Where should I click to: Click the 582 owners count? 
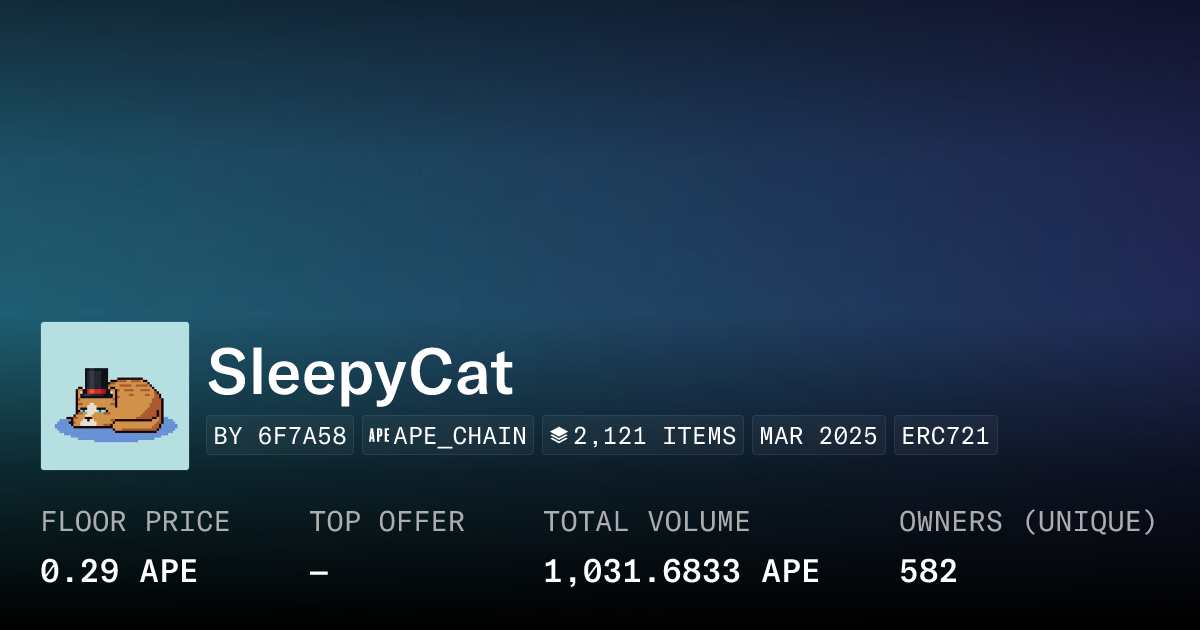point(928,572)
